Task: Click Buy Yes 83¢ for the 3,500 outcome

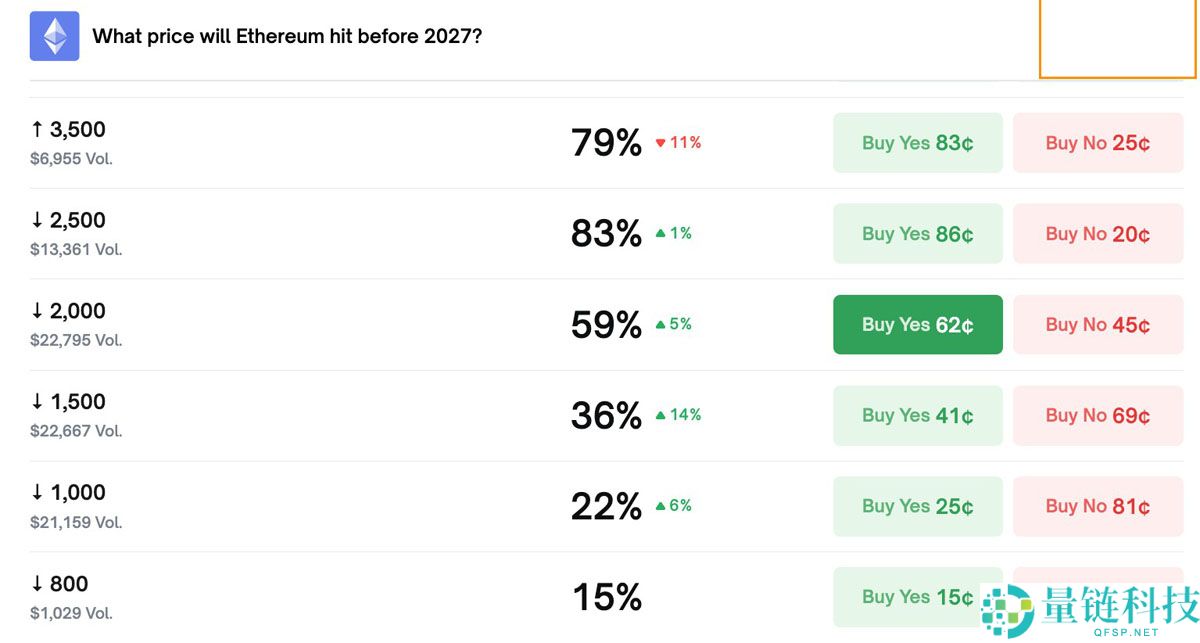Action: [917, 142]
